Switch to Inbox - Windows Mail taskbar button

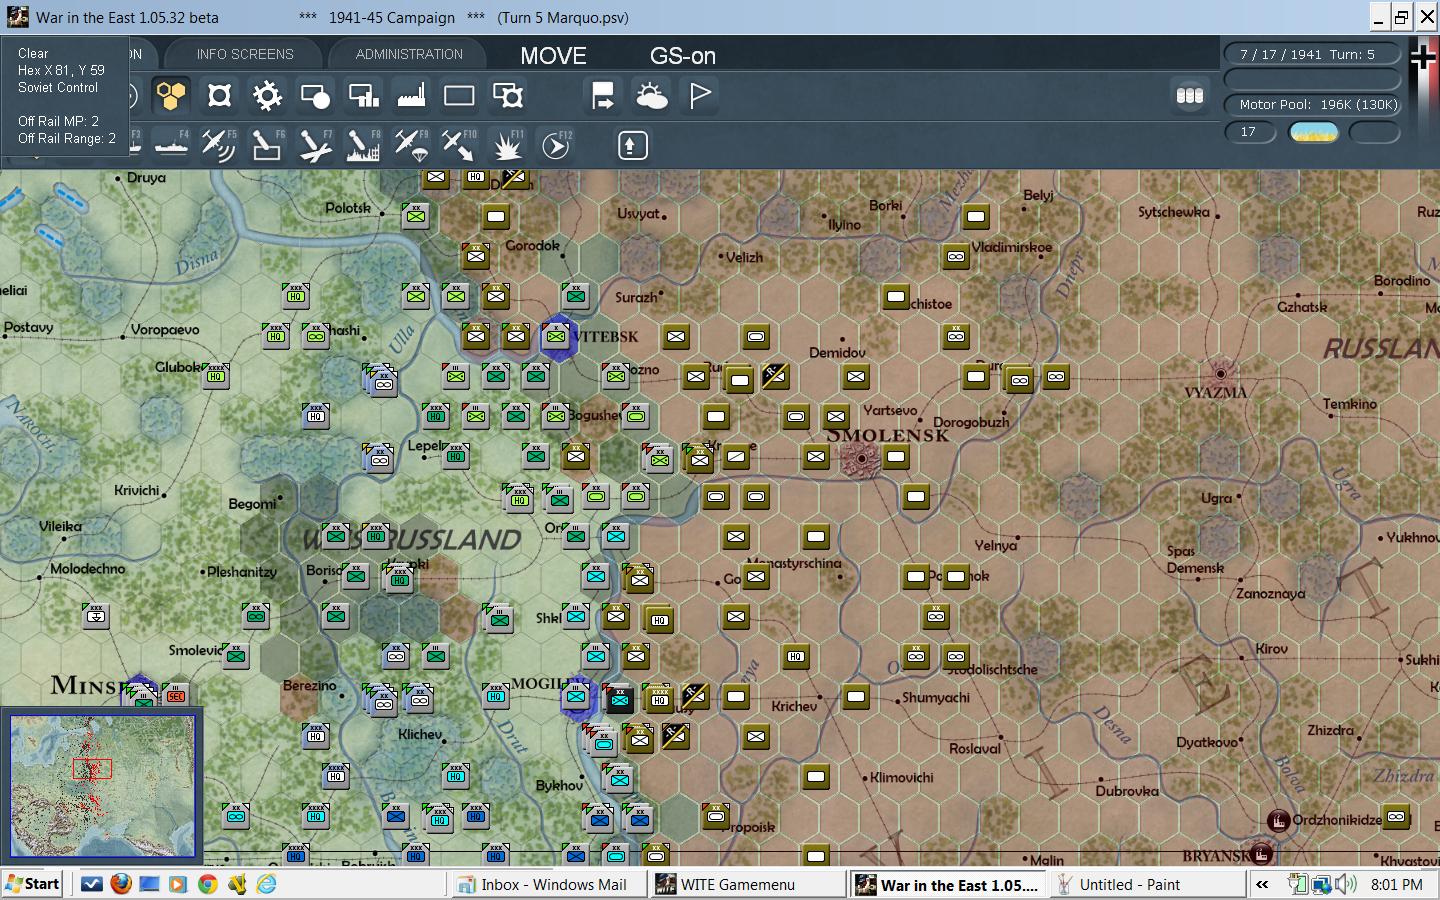tap(547, 885)
